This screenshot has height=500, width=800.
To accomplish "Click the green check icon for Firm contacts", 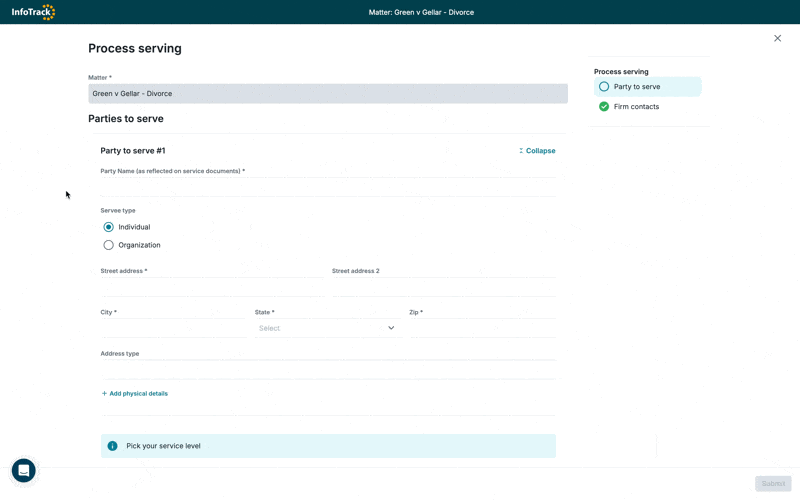I will pos(604,106).
